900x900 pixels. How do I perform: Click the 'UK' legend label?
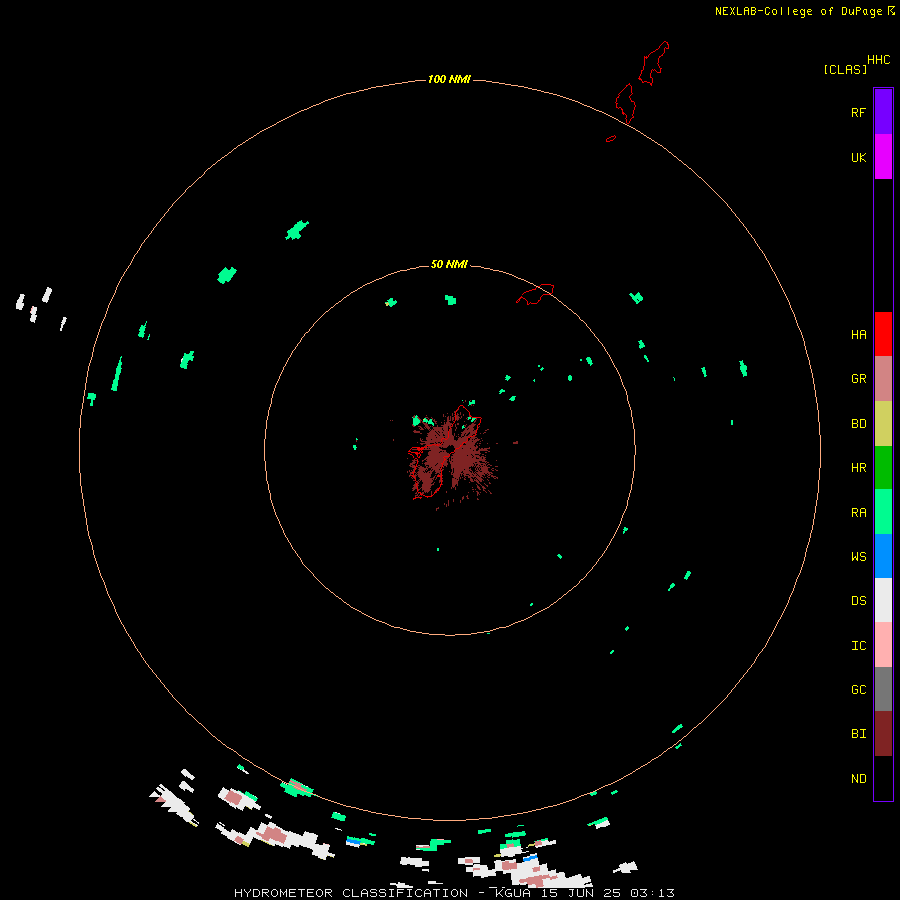[859, 157]
